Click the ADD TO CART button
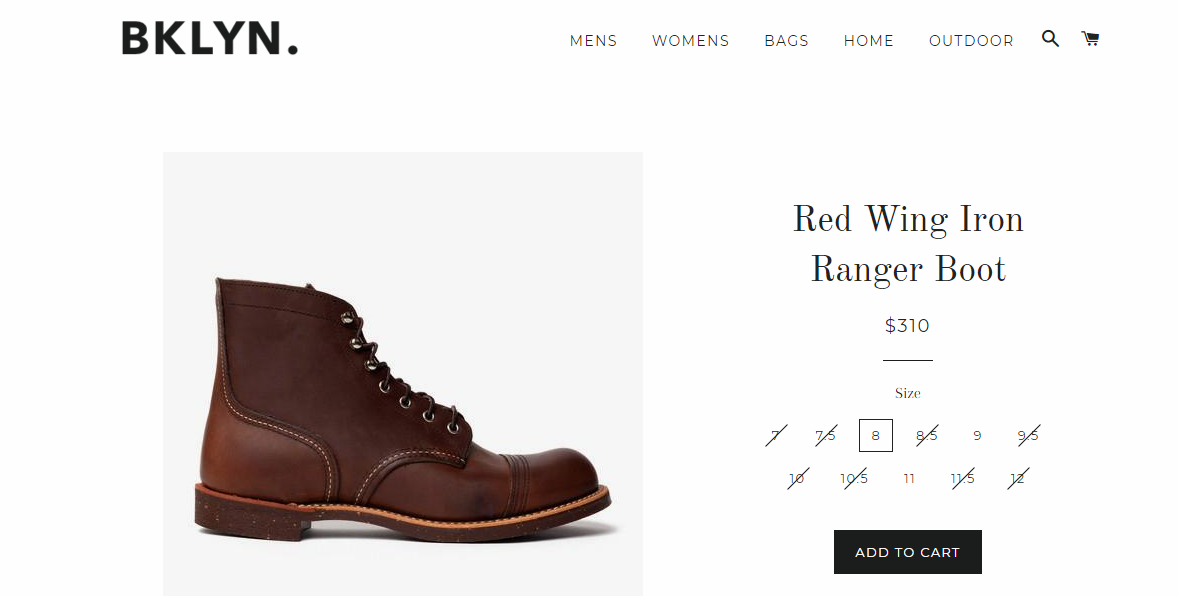Image resolution: width=1178 pixels, height=596 pixels. tap(908, 552)
